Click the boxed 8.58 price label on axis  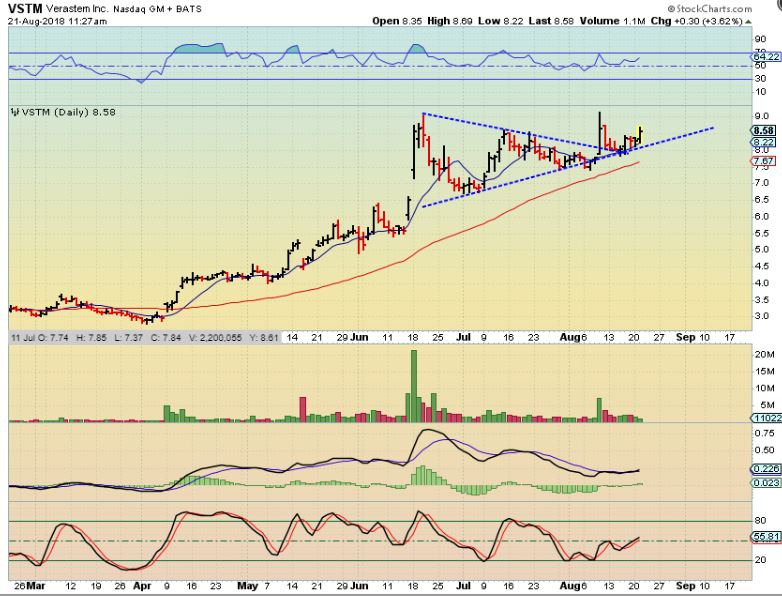pos(764,131)
